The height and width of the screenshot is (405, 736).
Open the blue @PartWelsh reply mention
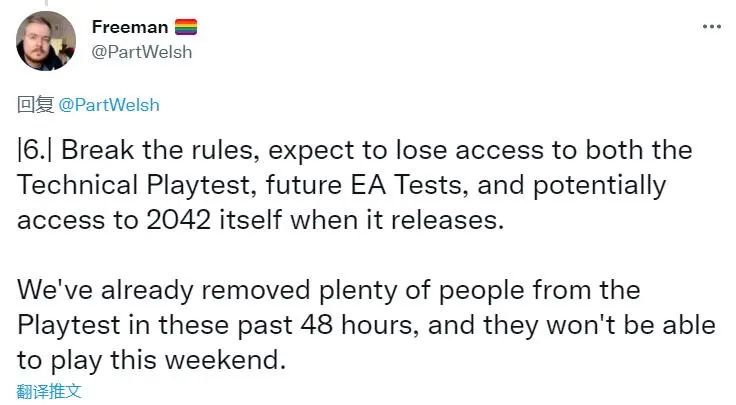pos(108,104)
